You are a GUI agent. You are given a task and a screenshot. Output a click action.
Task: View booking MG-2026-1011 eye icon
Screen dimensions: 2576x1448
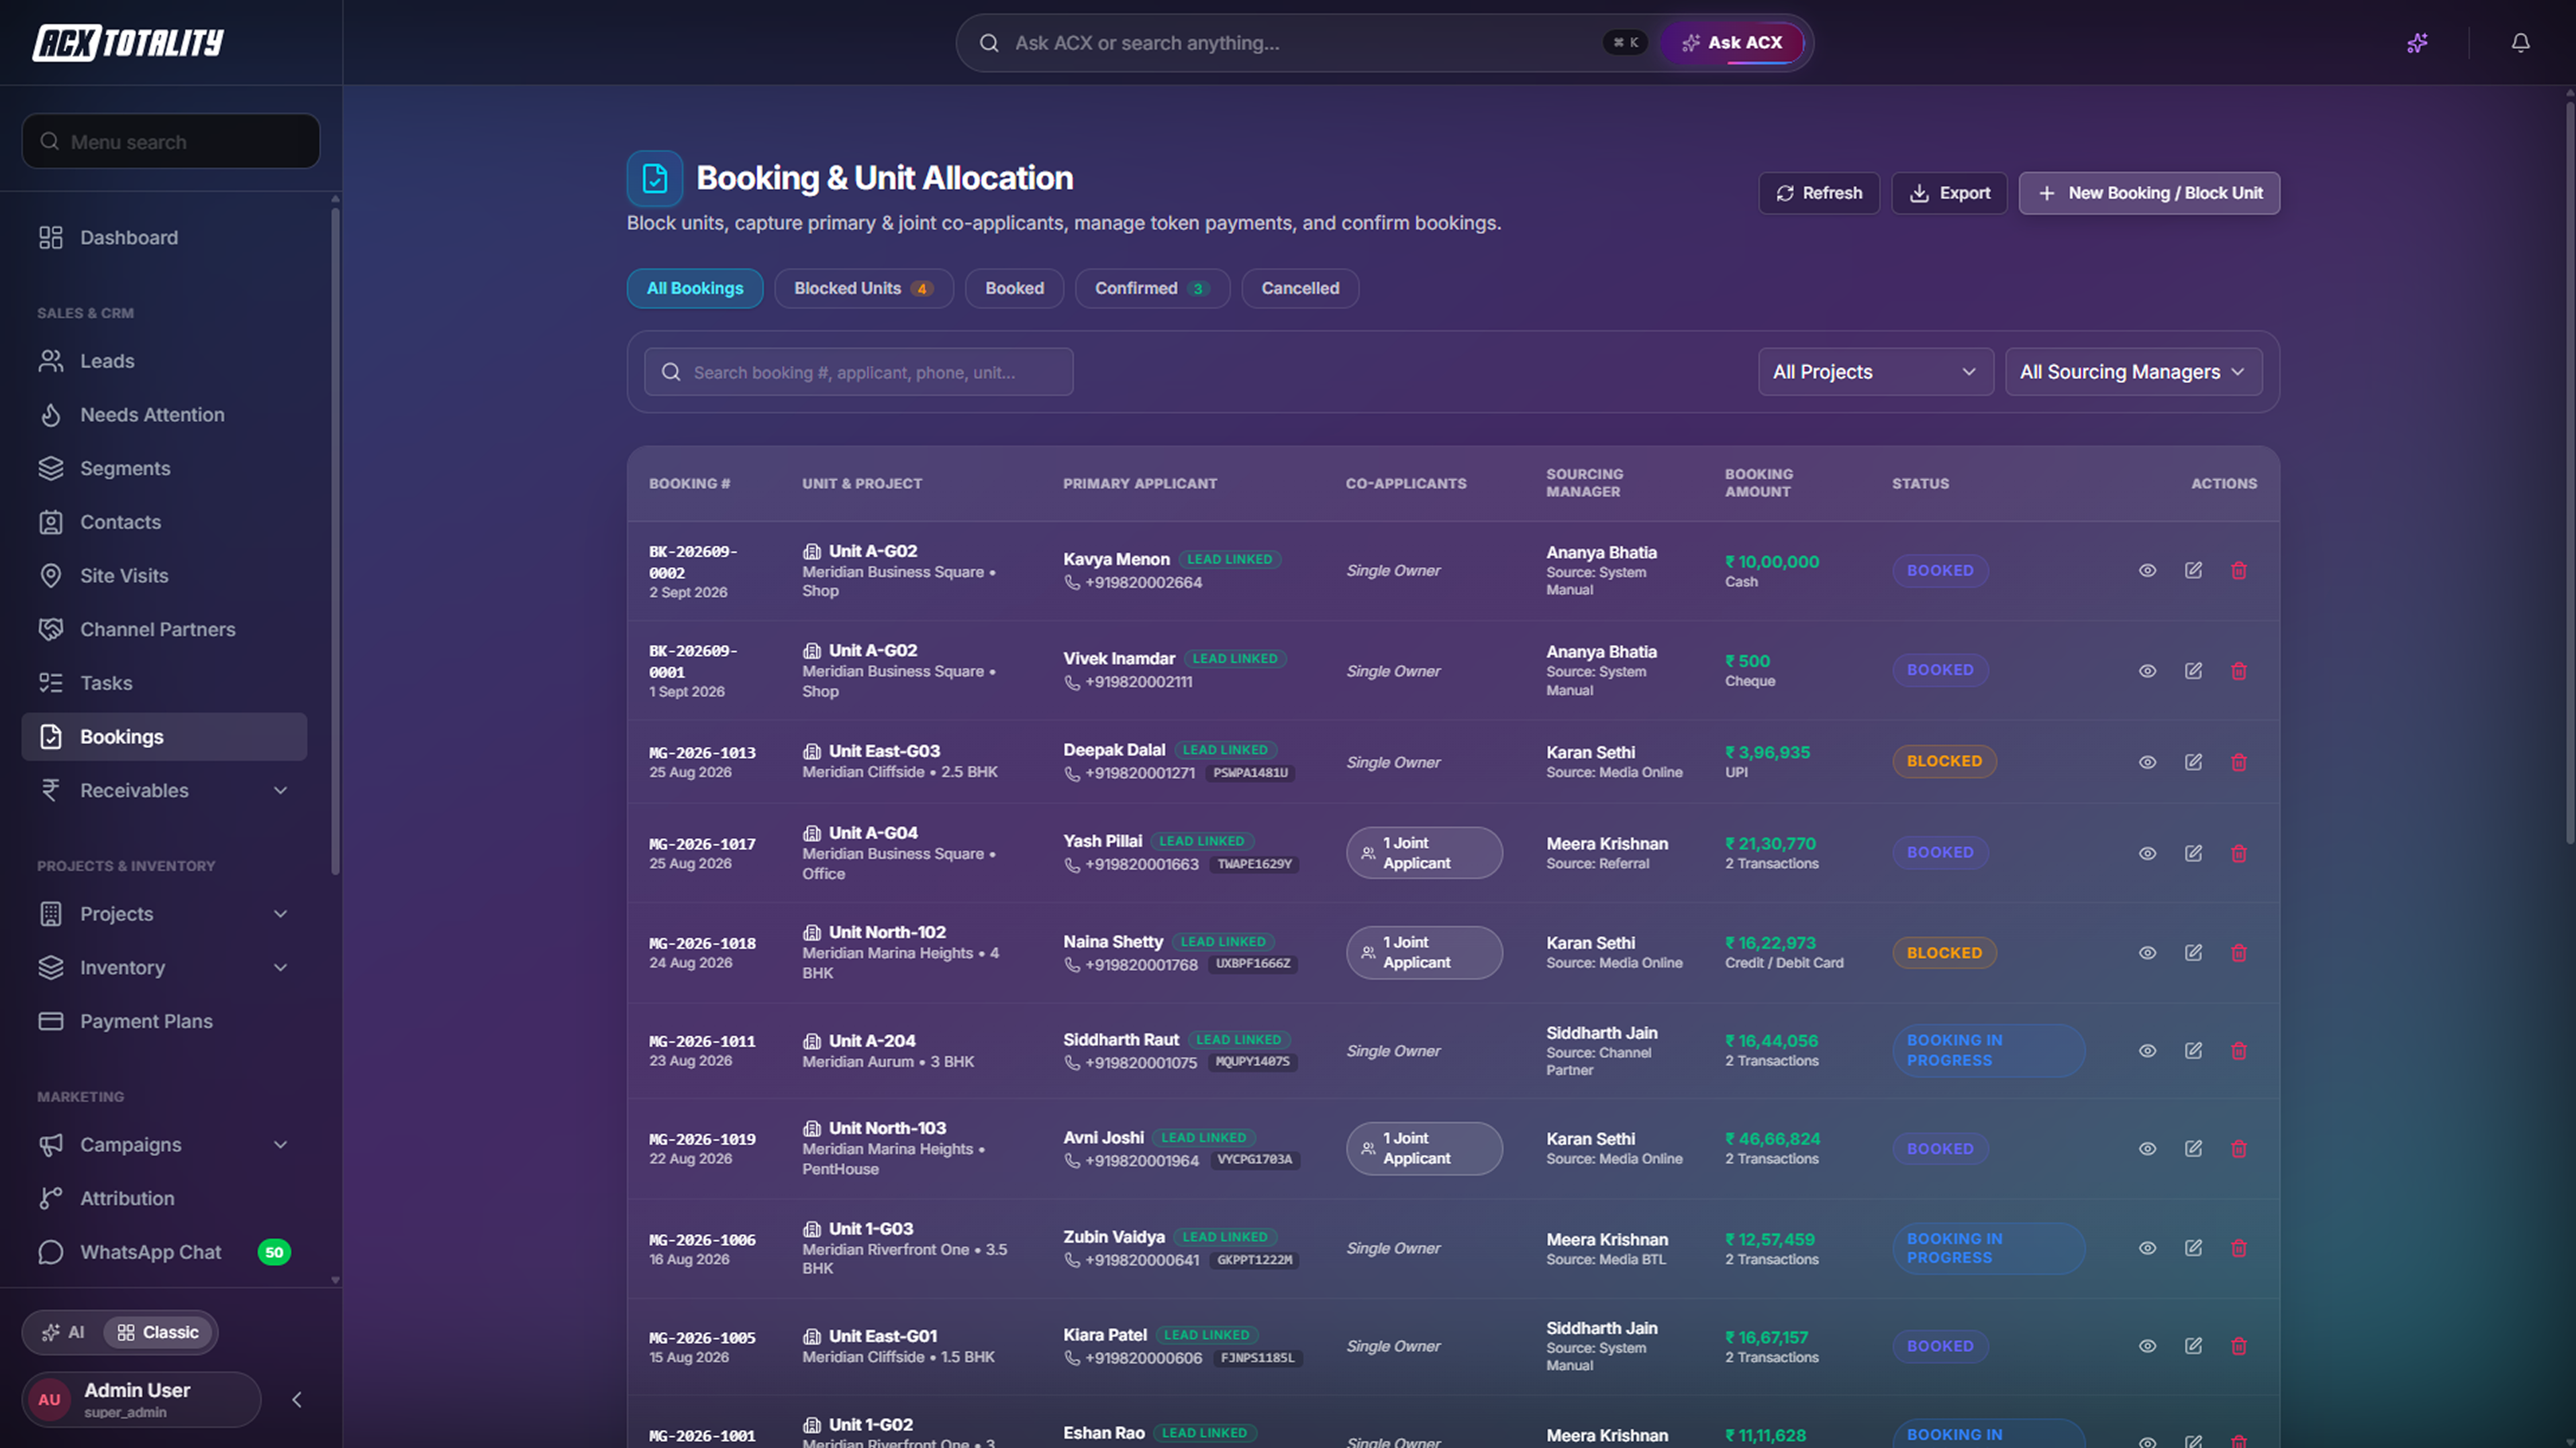[2147, 1051]
